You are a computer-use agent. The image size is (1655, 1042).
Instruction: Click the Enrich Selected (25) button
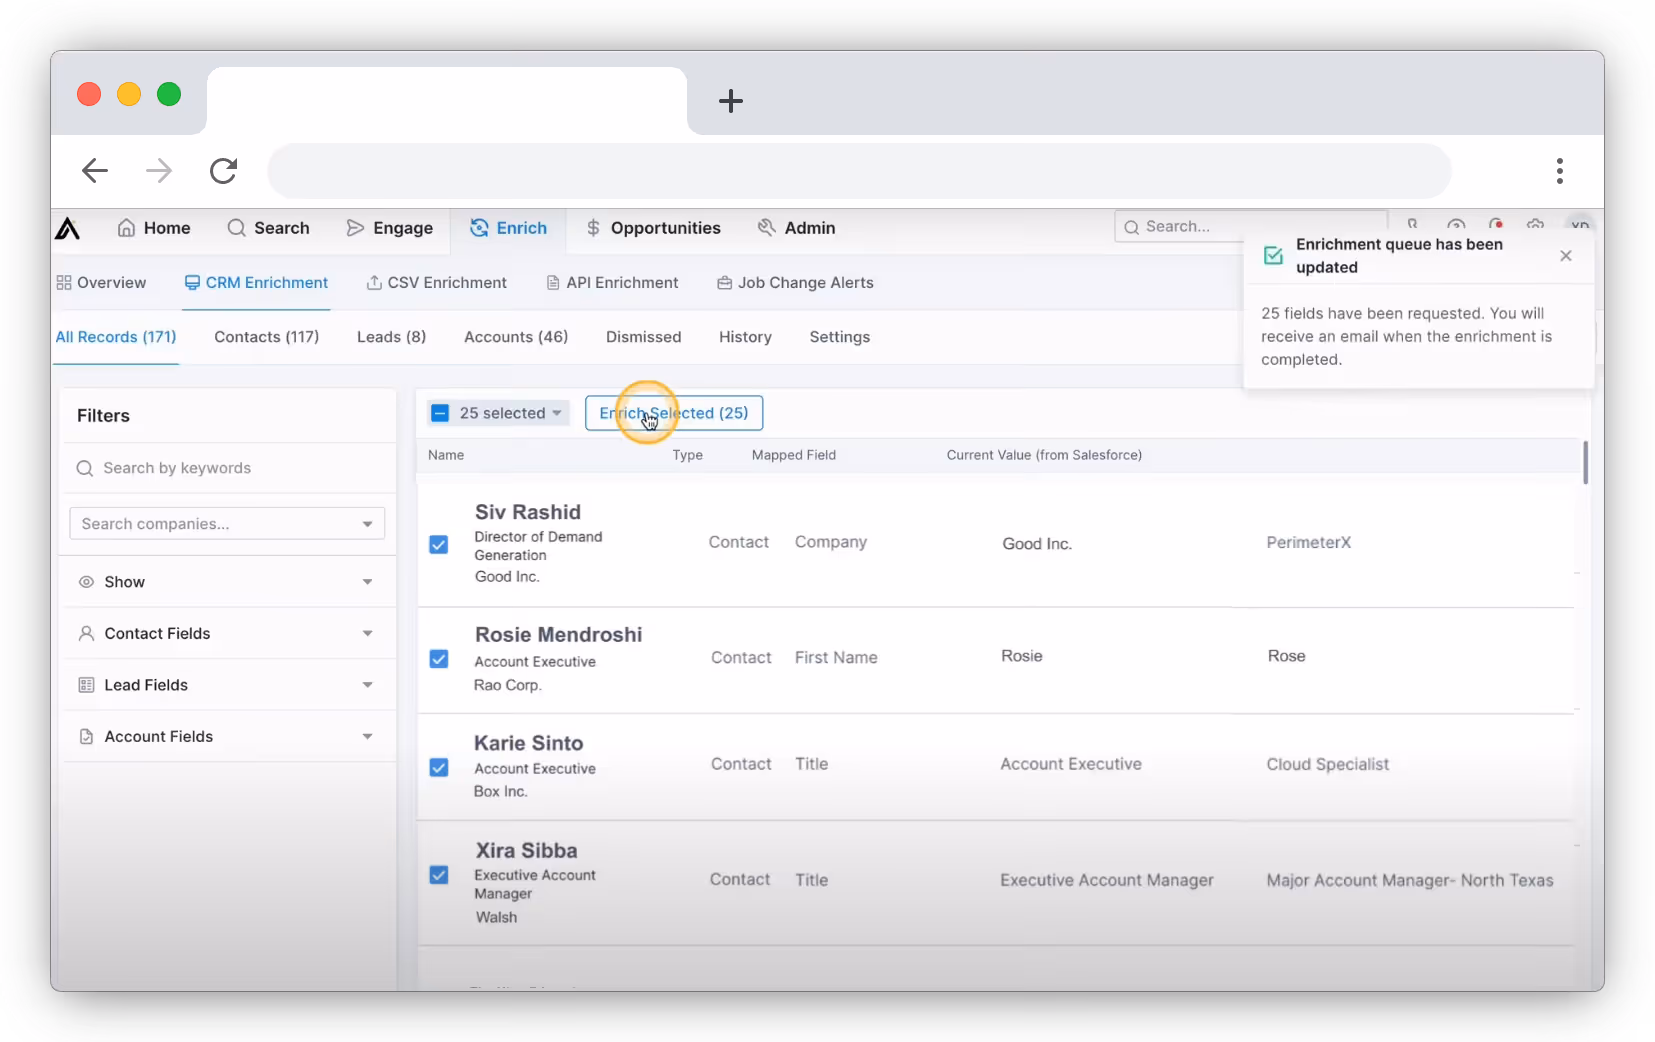[673, 413]
